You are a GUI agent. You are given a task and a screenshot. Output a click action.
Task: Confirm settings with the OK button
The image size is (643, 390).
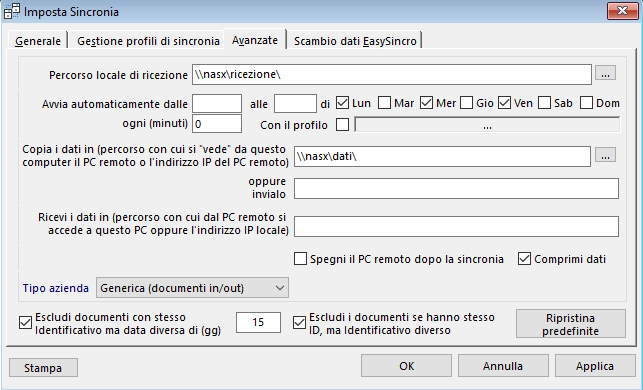tap(406, 365)
